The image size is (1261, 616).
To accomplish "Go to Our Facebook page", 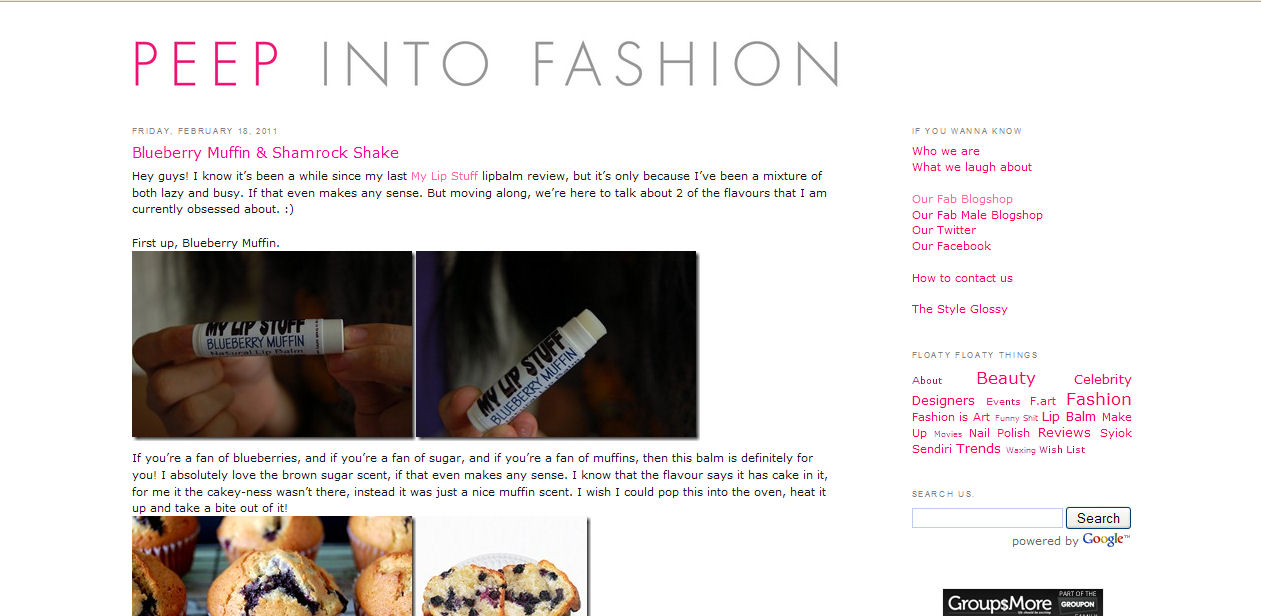I will [951, 246].
